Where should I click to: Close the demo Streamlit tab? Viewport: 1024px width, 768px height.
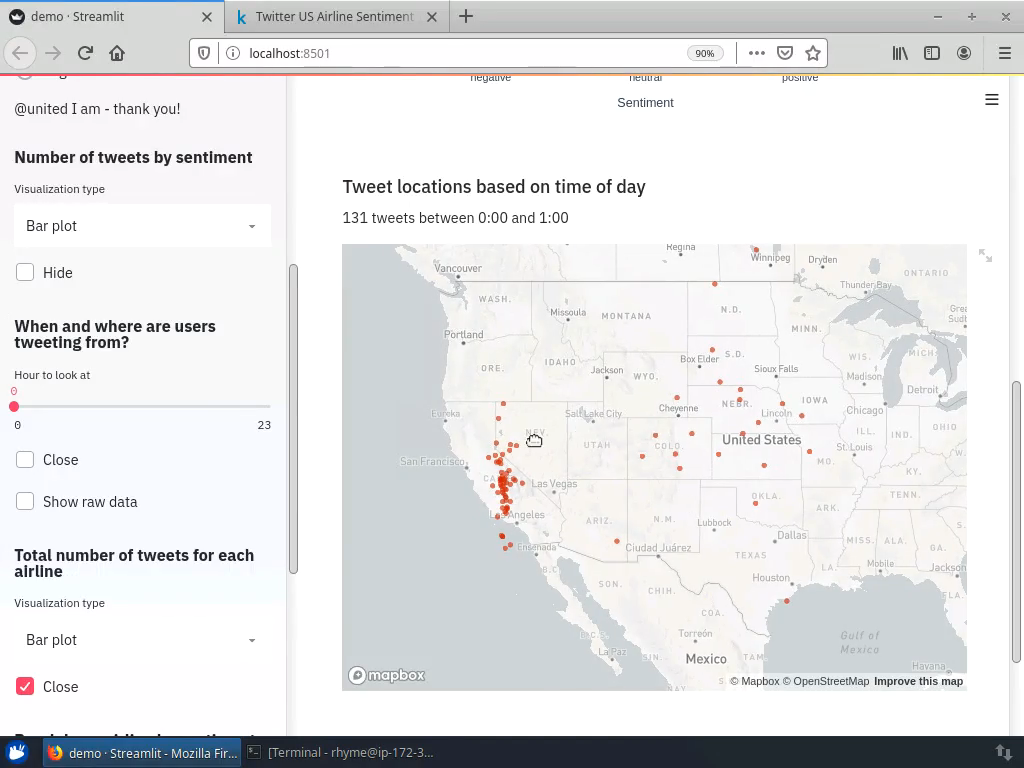click(207, 17)
